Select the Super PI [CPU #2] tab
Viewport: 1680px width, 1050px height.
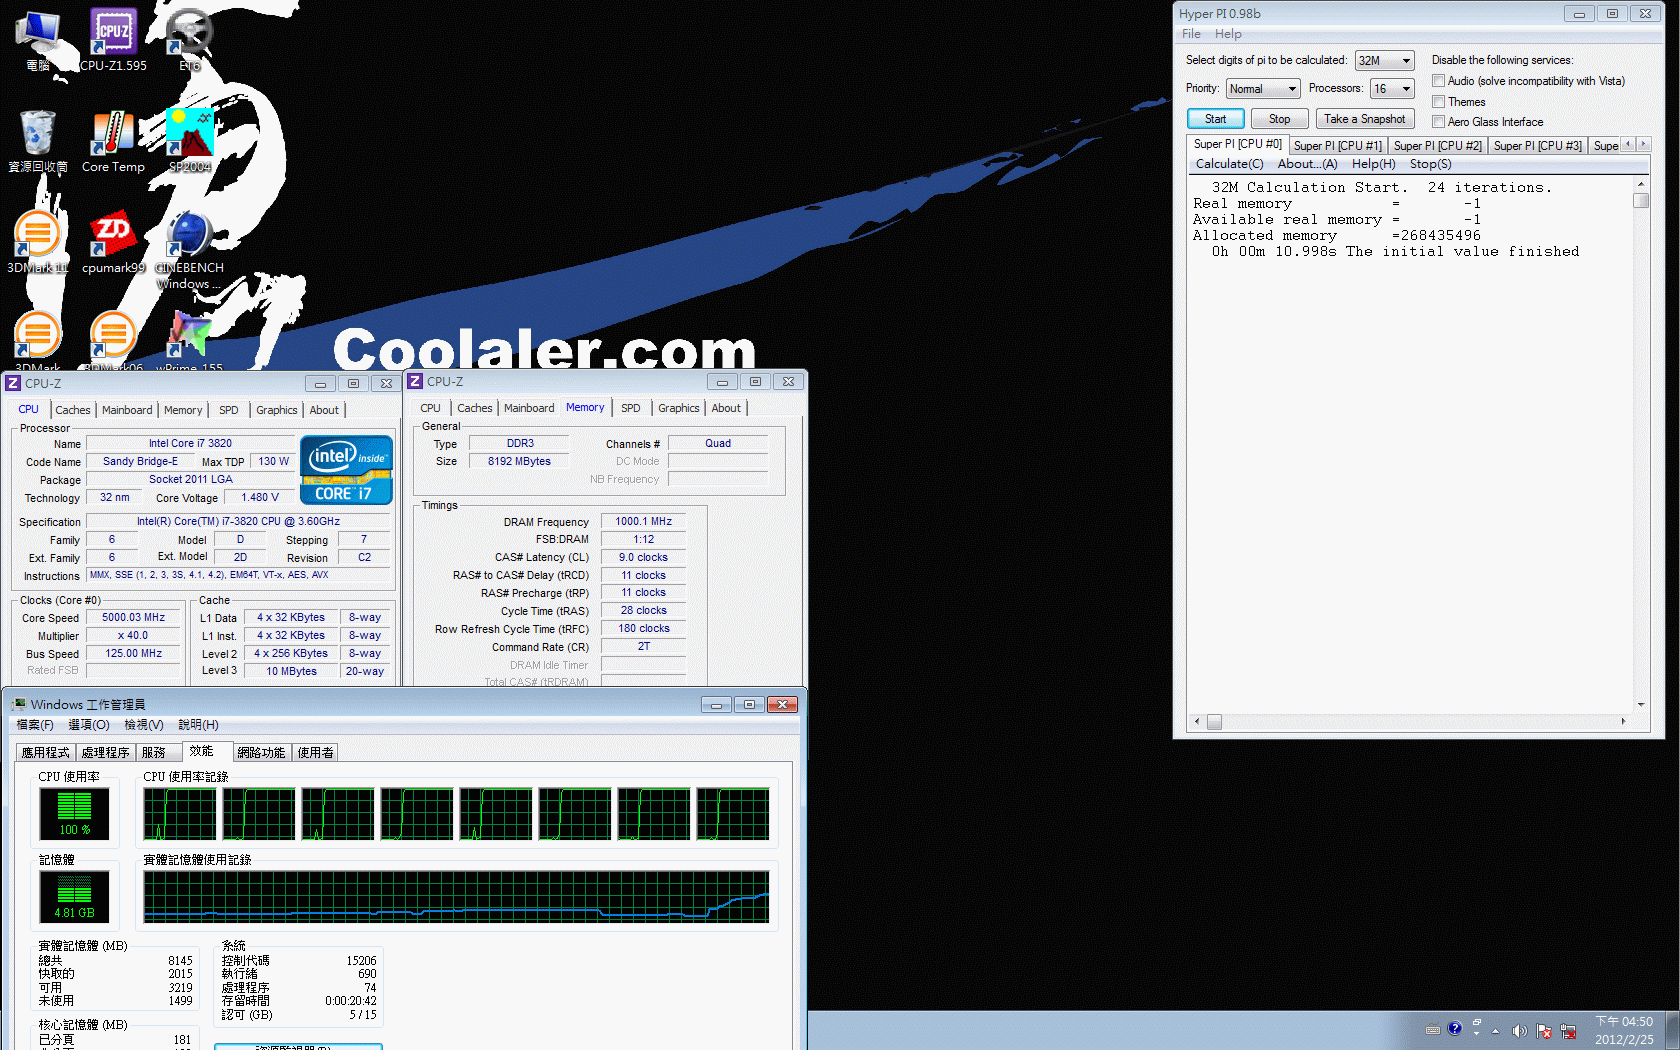point(1438,146)
